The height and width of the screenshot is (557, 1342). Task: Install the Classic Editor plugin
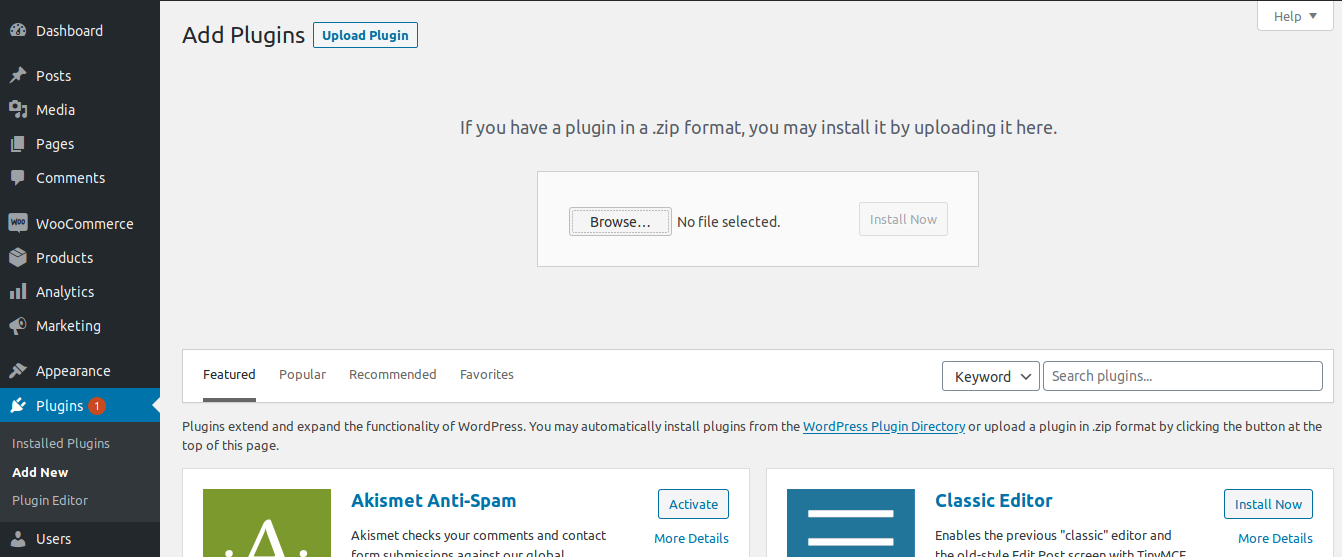click(x=1268, y=504)
